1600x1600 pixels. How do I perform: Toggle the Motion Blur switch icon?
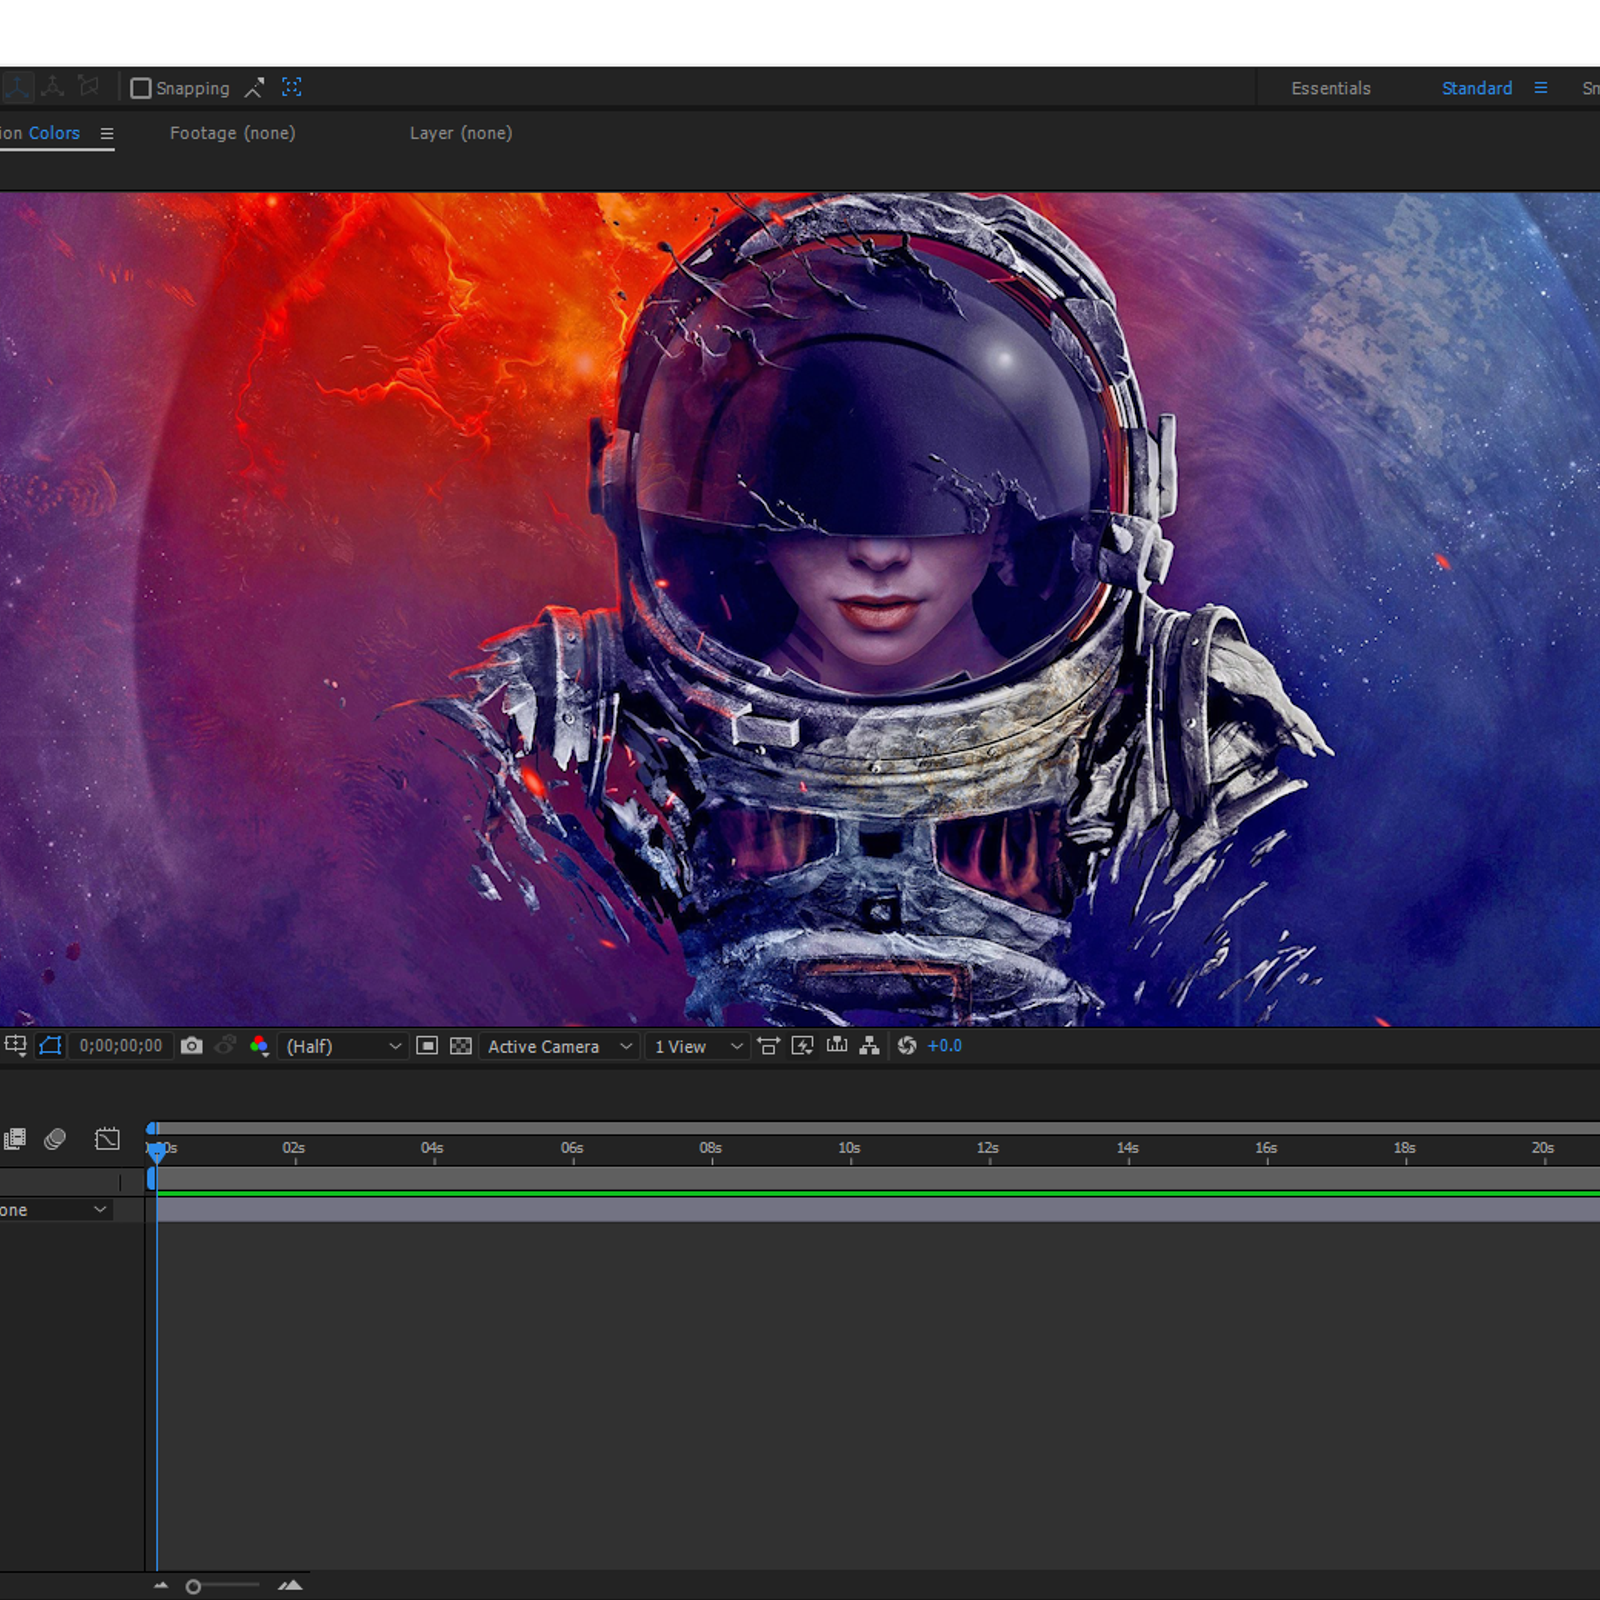[55, 1139]
